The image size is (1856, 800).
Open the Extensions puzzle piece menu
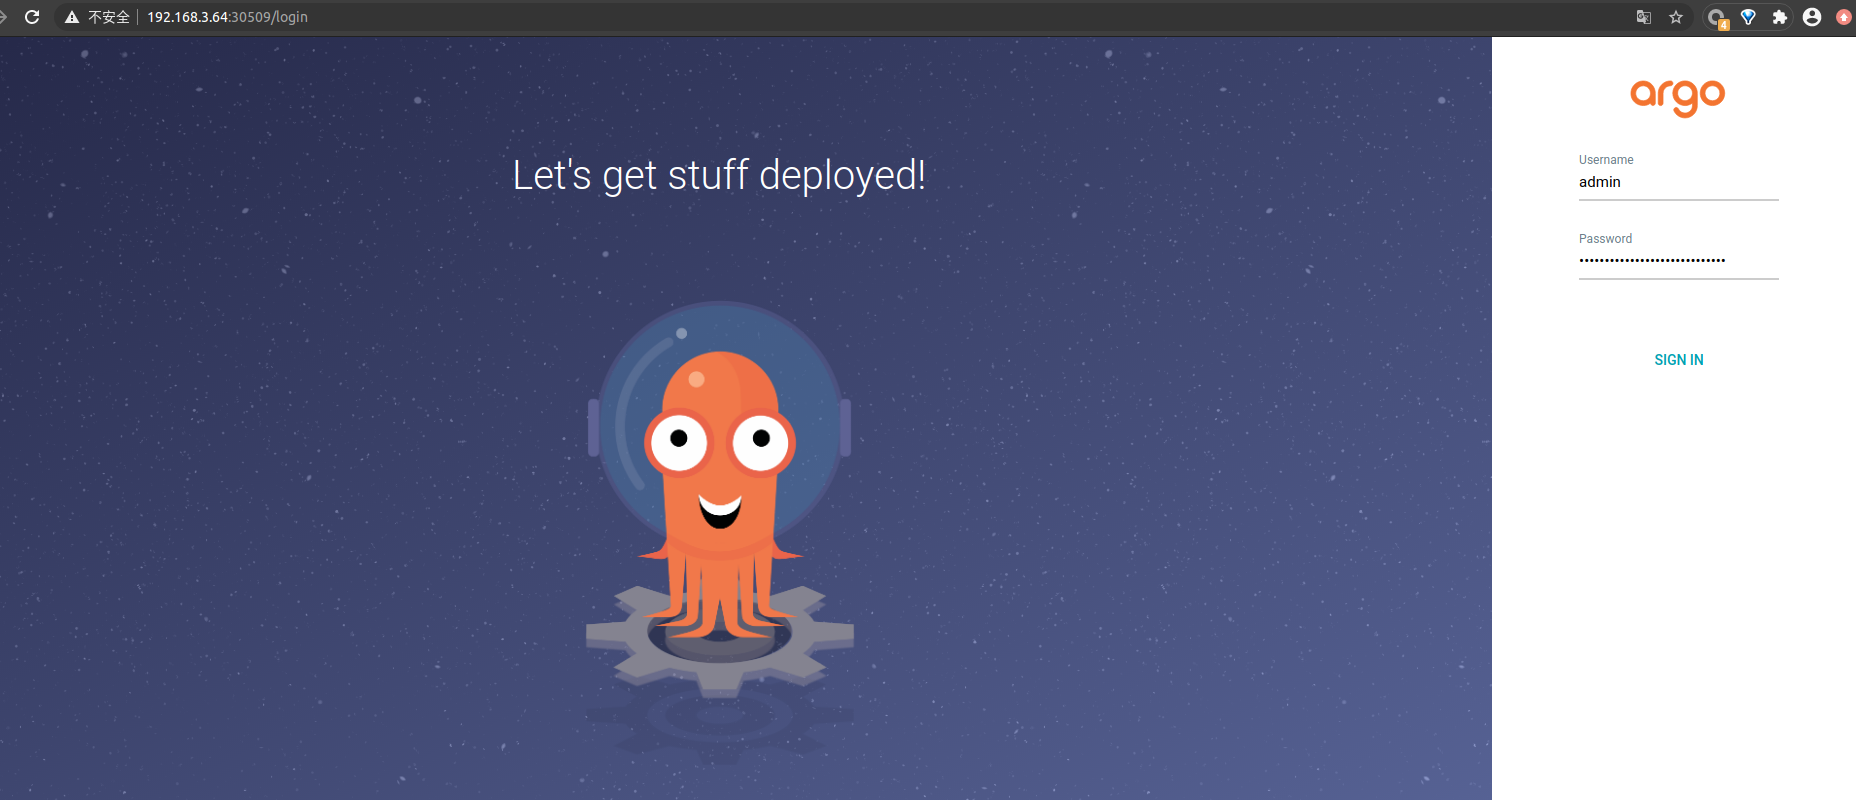pyautogui.click(x=1779, y=17)
